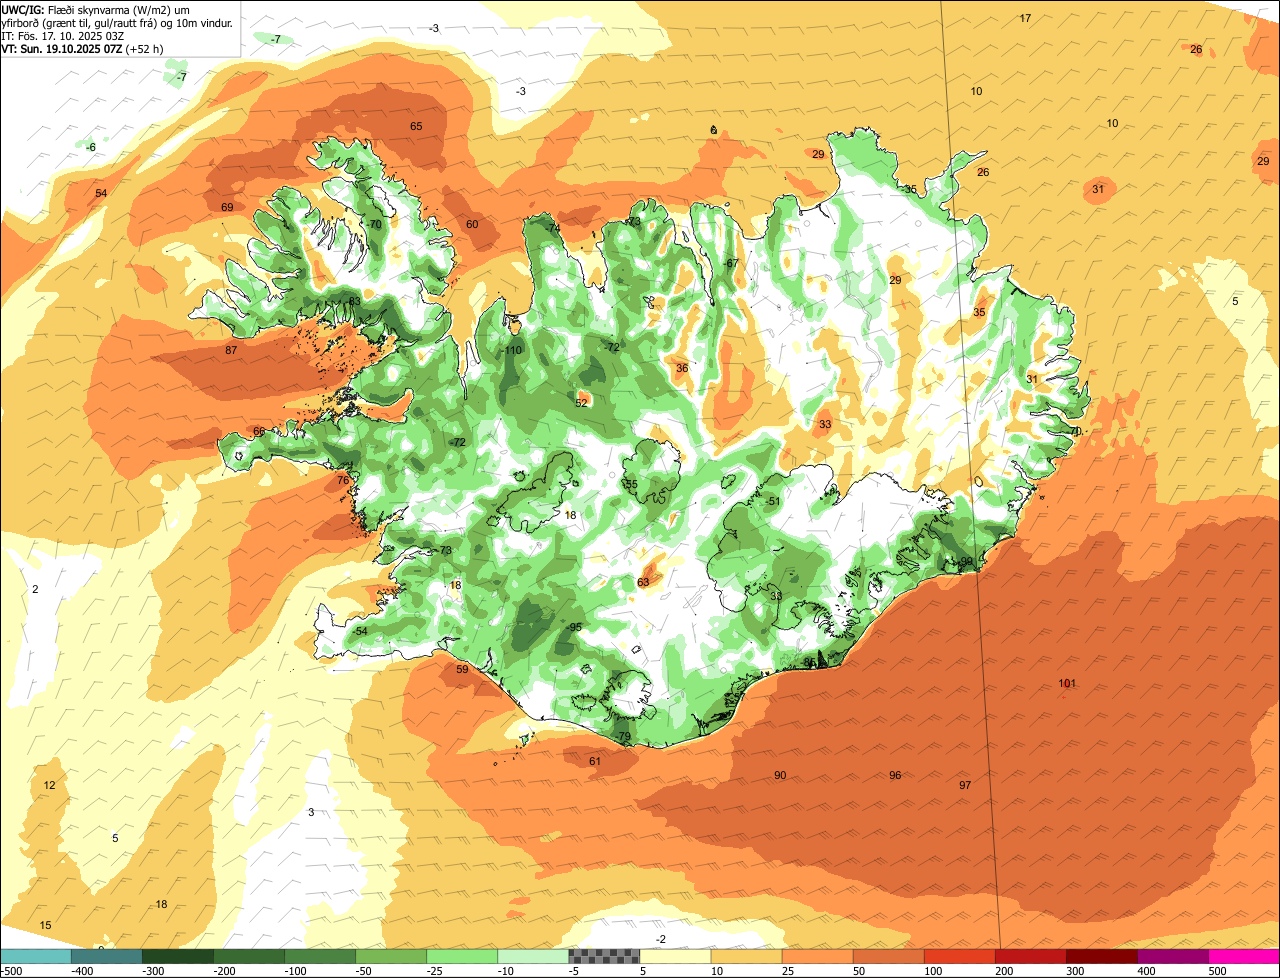Click the map value 54 at the west edge
1280x978 pixels.
coord(101,193)
